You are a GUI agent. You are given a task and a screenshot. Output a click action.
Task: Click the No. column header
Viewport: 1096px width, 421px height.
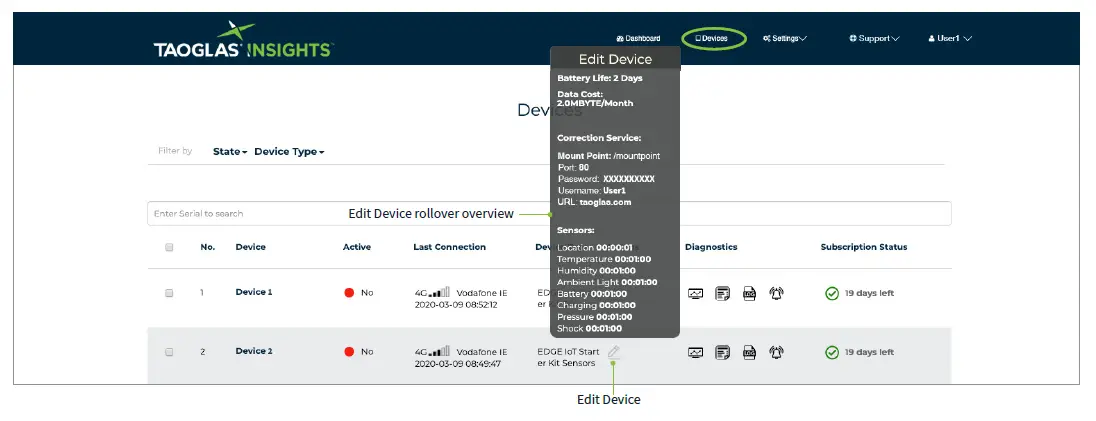click(x=208, y=247)
